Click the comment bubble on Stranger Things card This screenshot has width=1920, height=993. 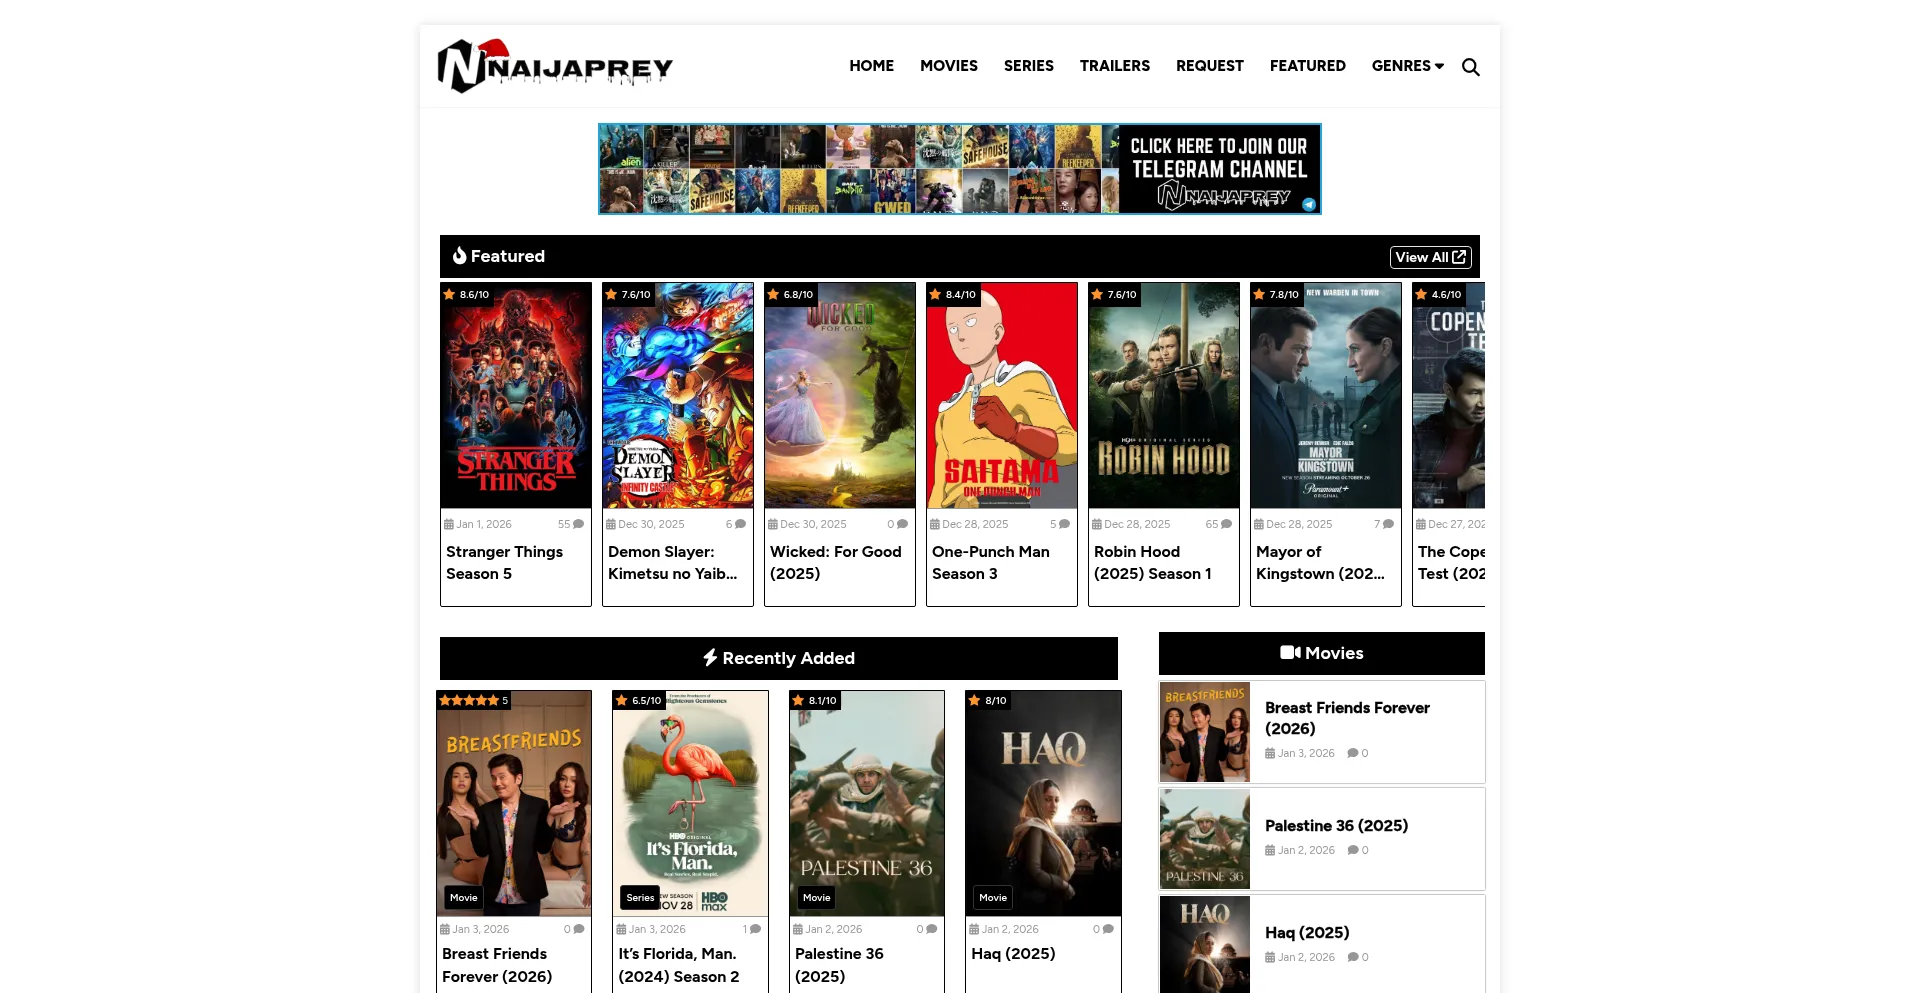tap(579, 524)
